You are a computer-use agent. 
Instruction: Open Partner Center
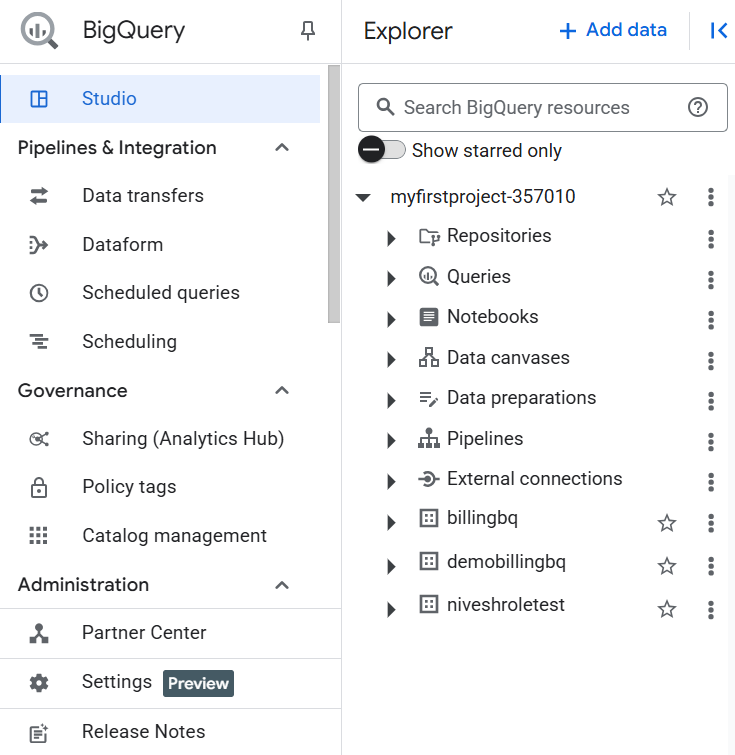pyautogui.click(x=144, y=633)
